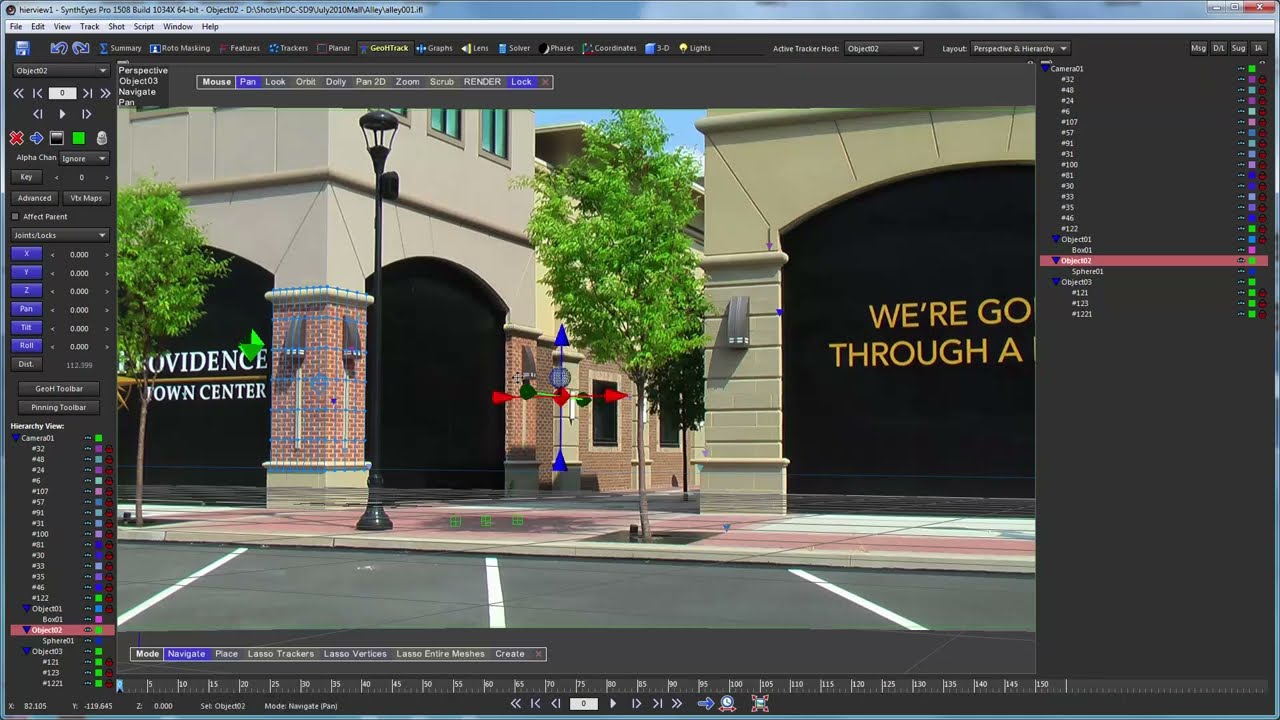
Task: Click the frame number field on bottom bar
Action: 583,704
